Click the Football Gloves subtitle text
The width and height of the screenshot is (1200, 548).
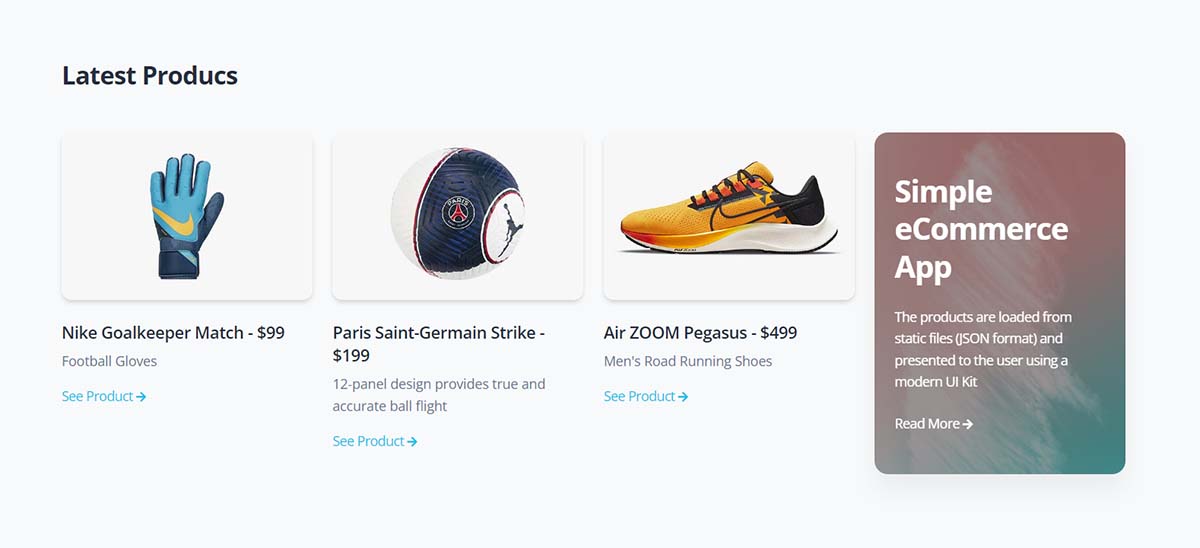[109, 361]
